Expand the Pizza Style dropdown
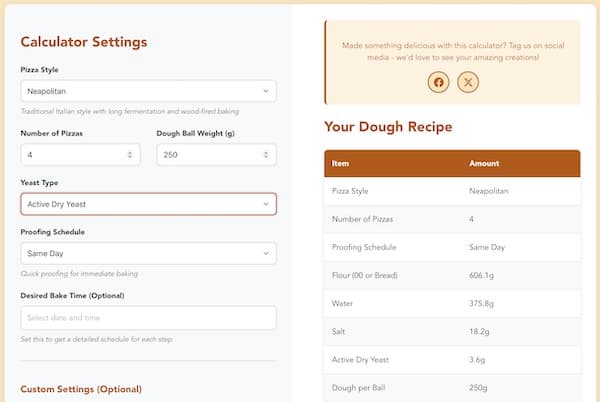Screen dimensions: 600x402 pos(148,91)
